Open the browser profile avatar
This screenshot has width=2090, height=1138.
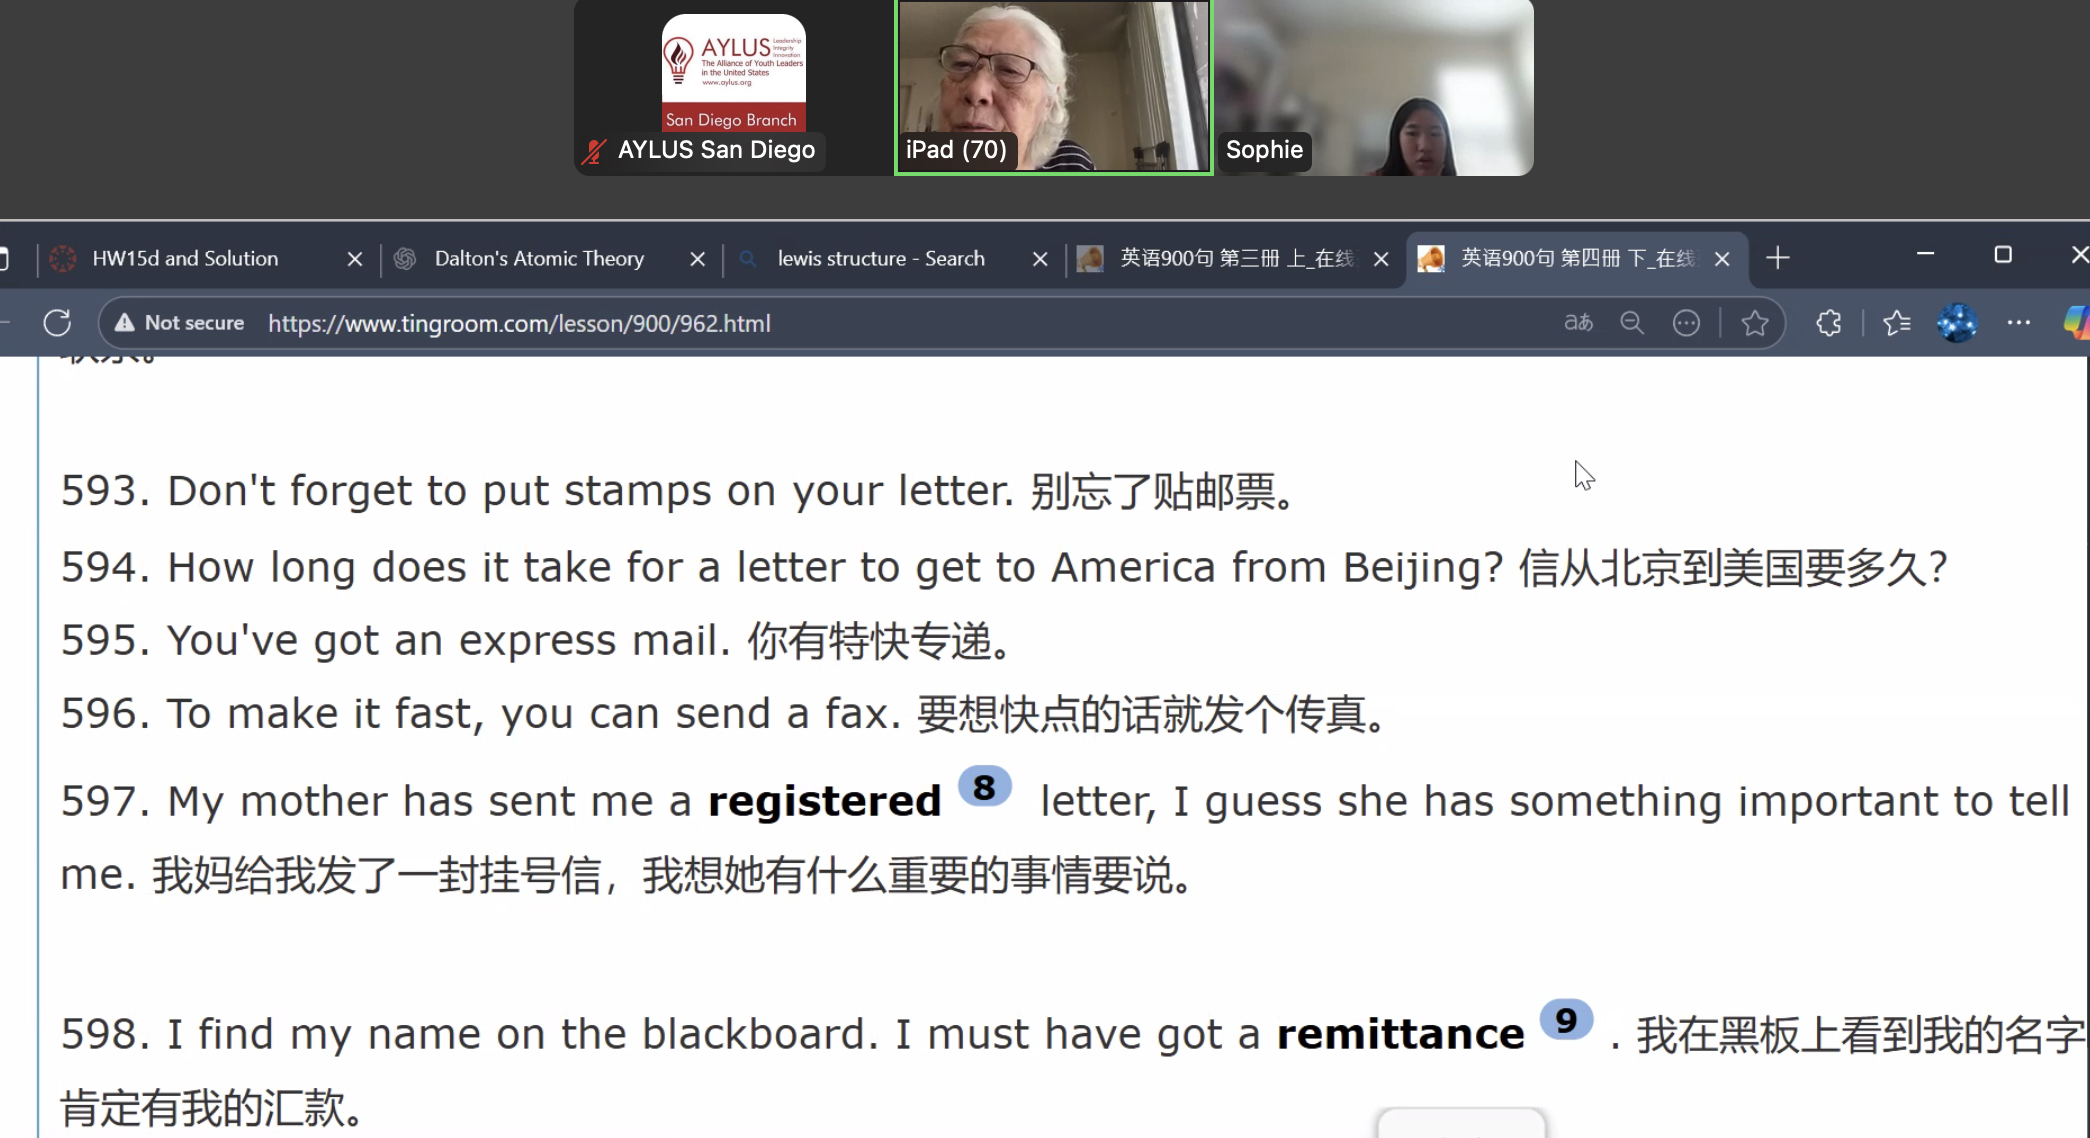[1957, 323]
